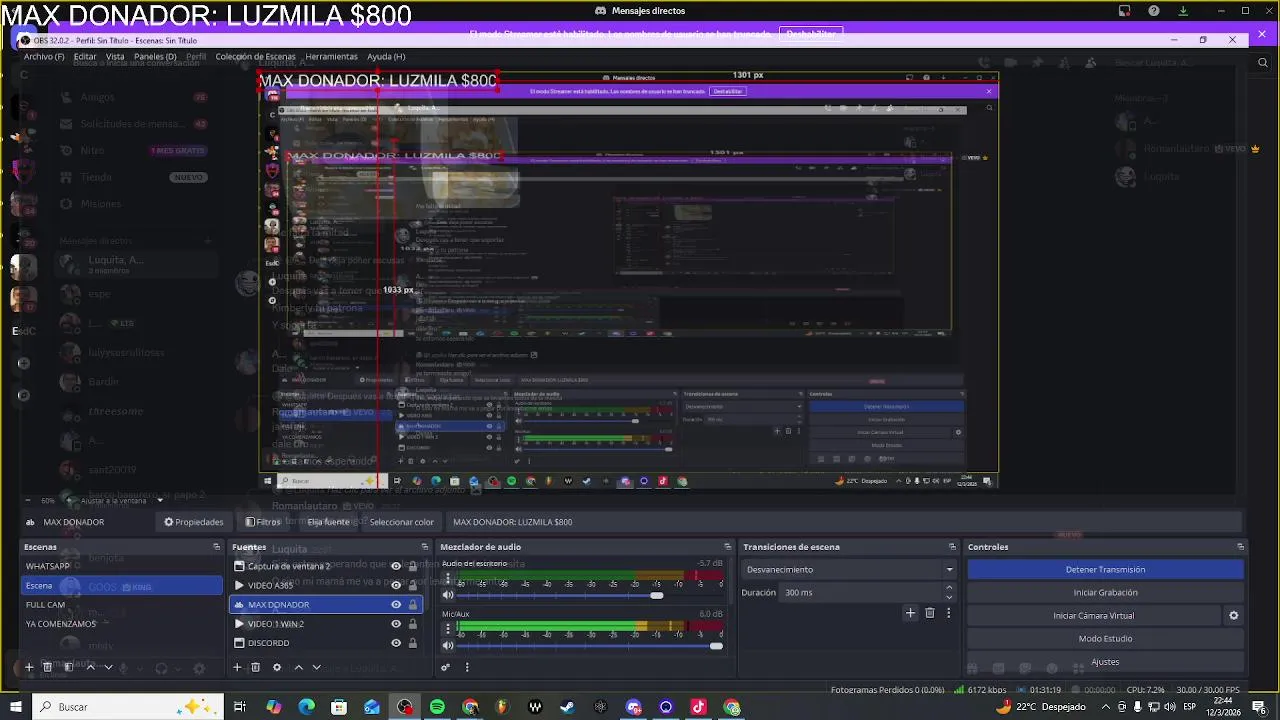1280x720 pixels.
Task: Toggle visibility of VIDEO A365 source
Action: pyautogui.click(x=396, y=585)
